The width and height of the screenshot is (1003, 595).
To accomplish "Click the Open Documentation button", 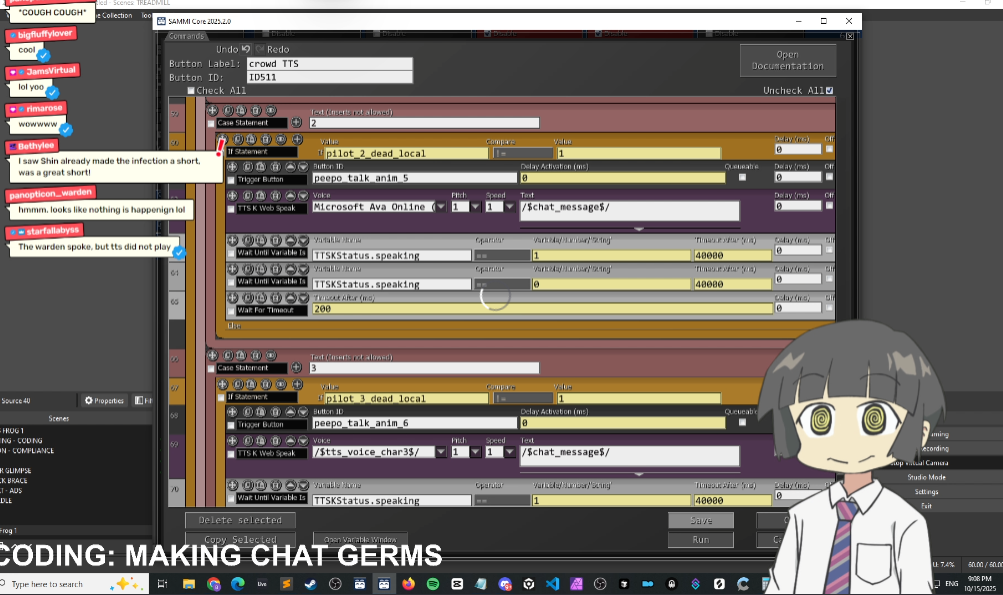I will tap(787, 60).
